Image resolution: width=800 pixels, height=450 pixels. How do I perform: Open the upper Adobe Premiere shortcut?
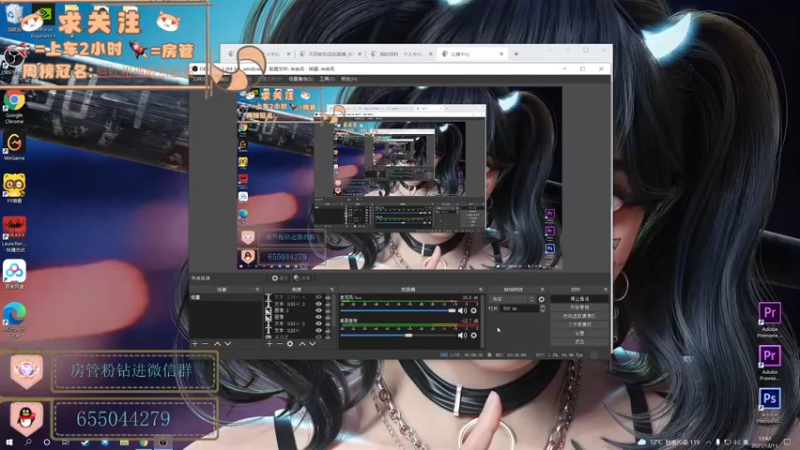pos(769,319)
